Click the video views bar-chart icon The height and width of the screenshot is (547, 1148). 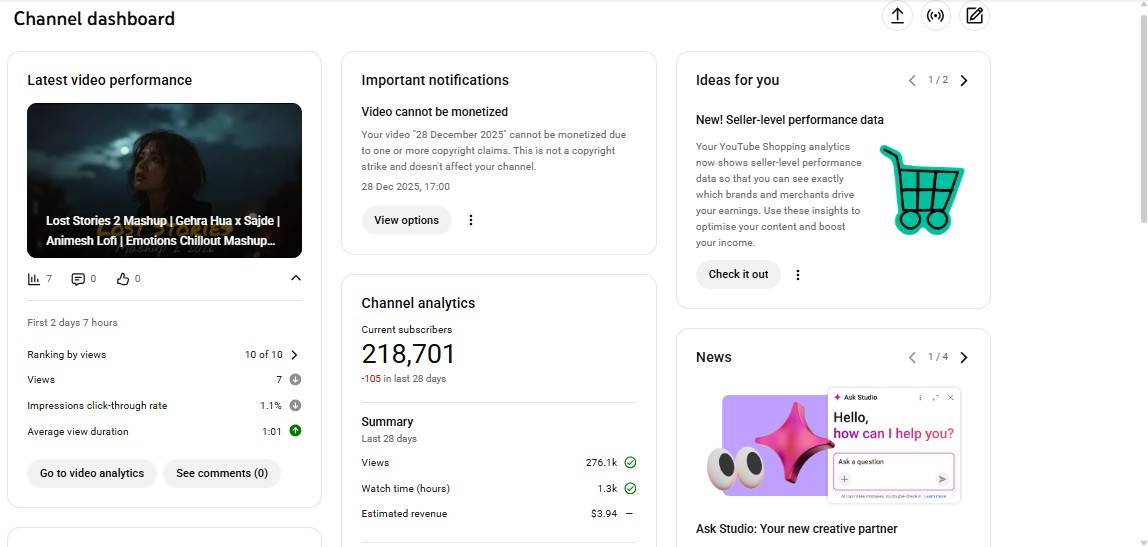[34, 279]
